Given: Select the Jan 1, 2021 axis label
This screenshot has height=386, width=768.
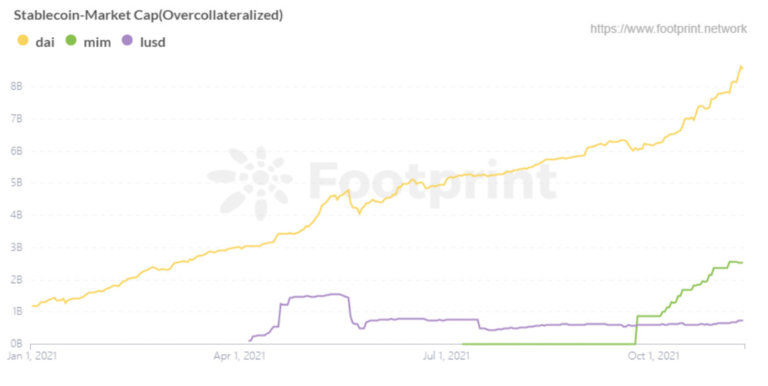Looking at the screenshot, I should point(32,356).
